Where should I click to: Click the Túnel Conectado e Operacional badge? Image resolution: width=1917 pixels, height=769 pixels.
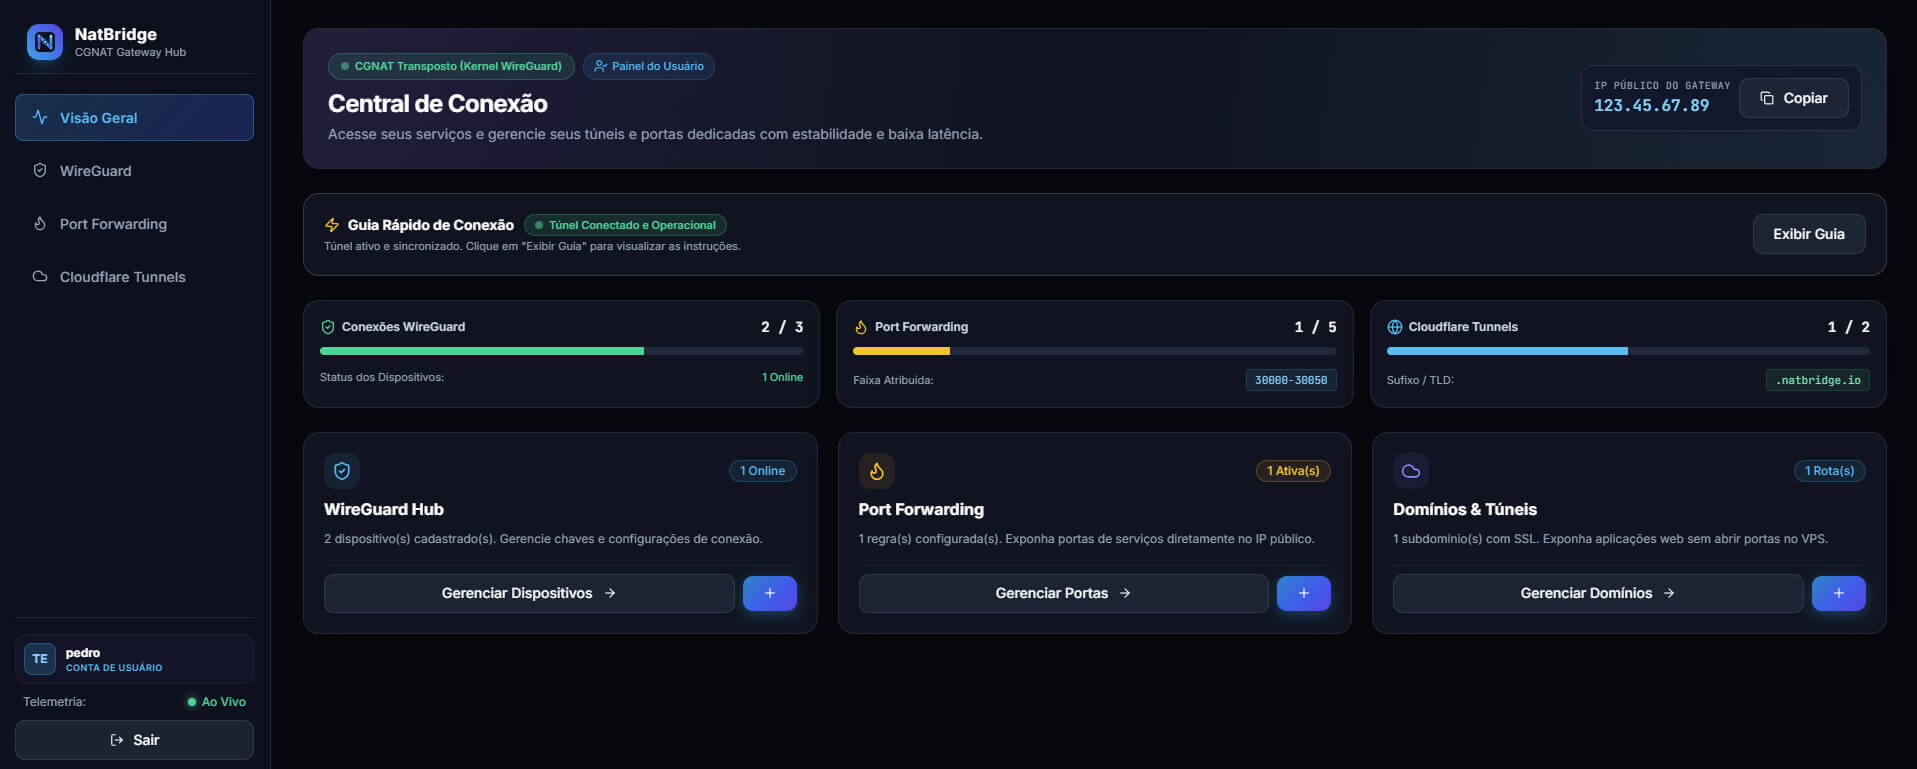pos(625,225)
